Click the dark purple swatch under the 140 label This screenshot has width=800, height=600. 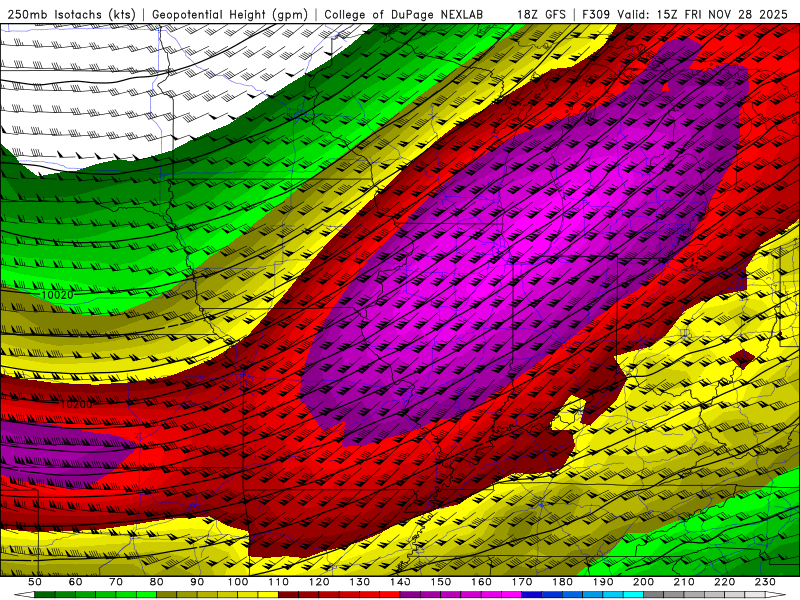(x=410, y=595)
